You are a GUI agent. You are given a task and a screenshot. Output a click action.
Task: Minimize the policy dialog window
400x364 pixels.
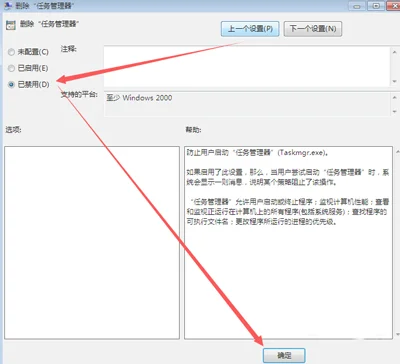pyautogui.click(x=357, y=6)
